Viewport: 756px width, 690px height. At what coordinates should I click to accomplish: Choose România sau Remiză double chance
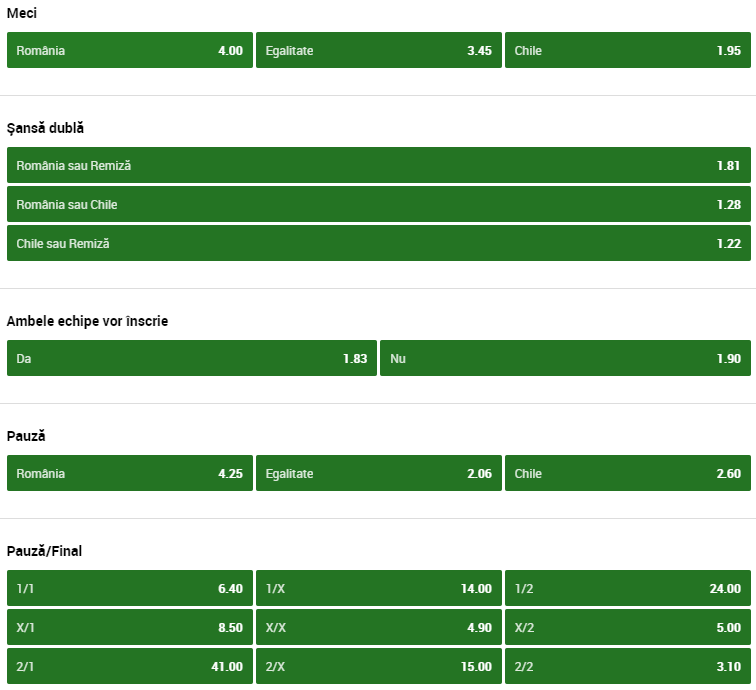[x=378, y=165]
